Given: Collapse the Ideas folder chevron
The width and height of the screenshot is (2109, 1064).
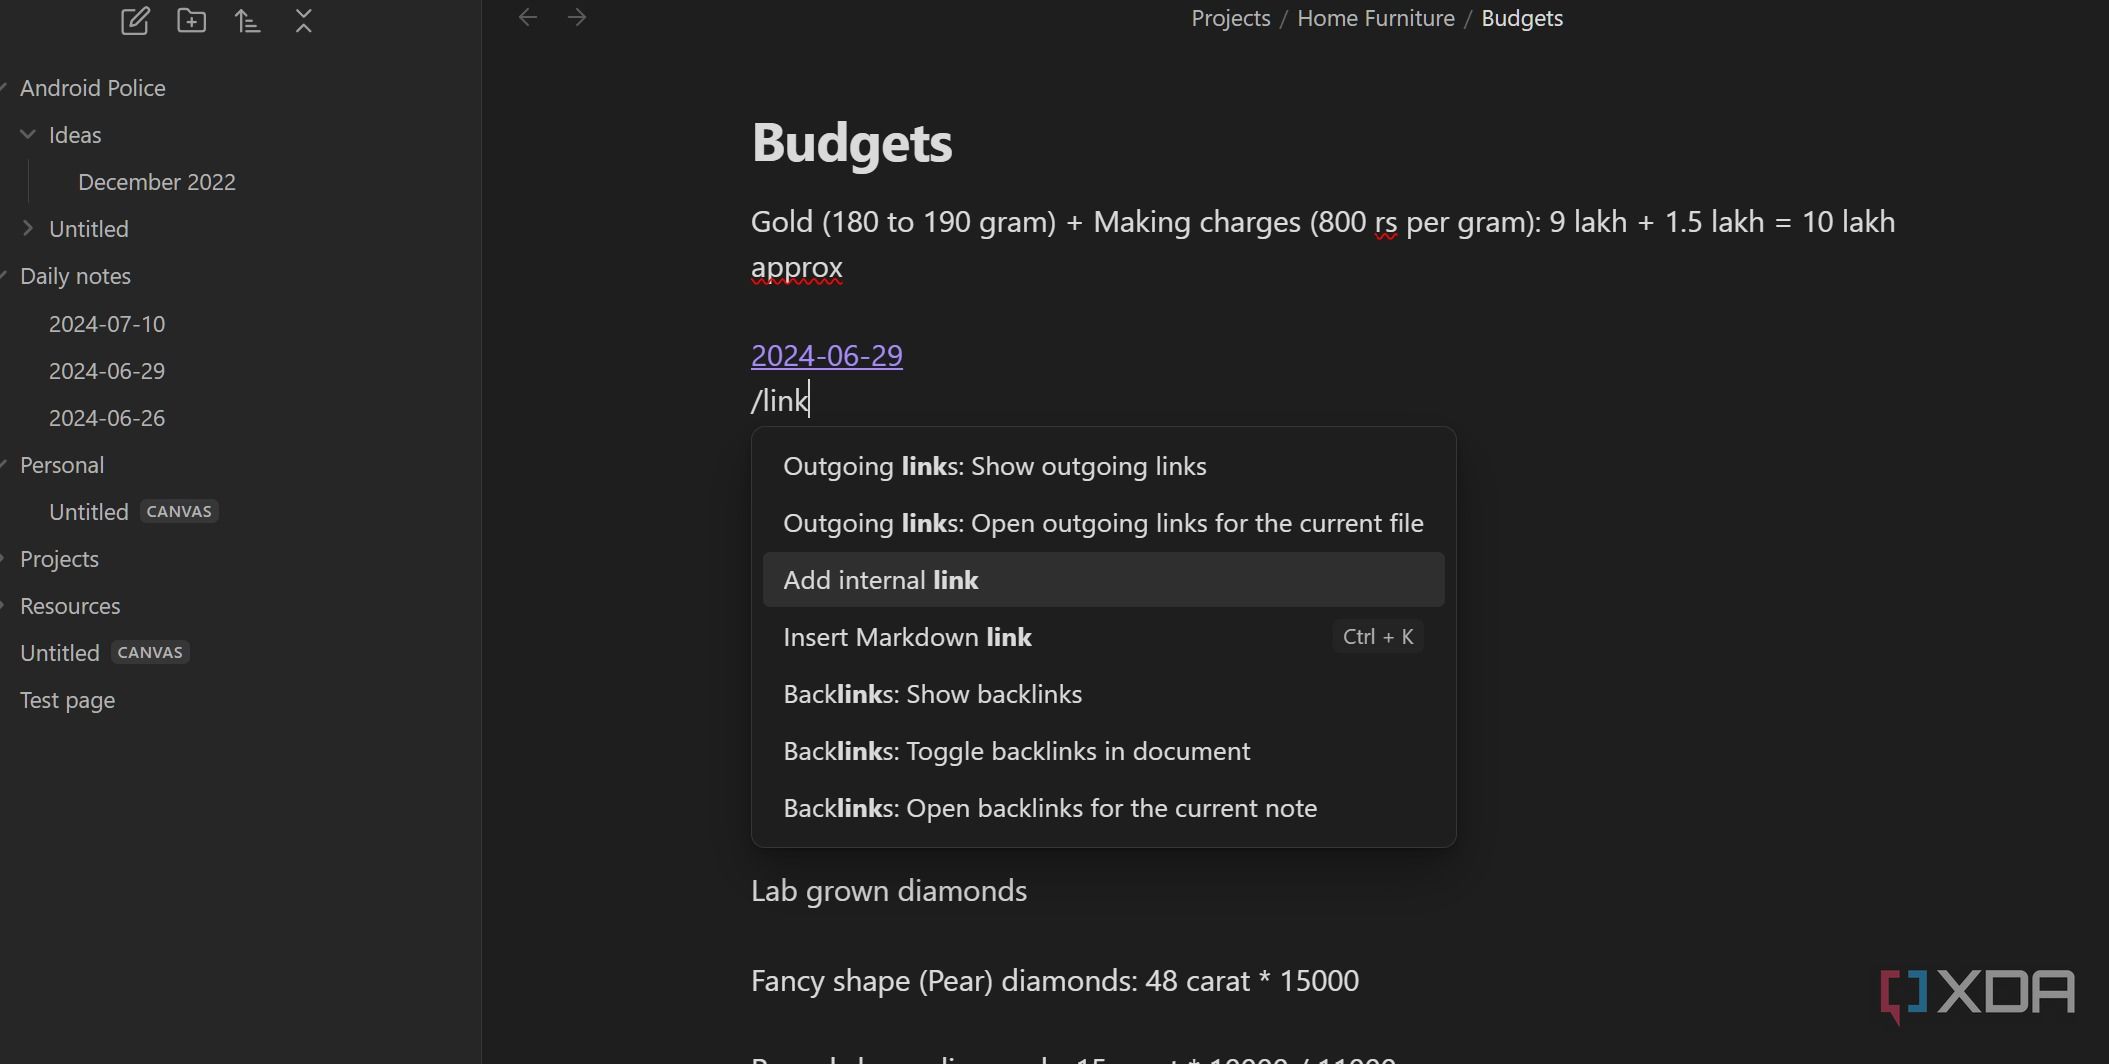Looking at the screenshot, I should pos(28,134).
